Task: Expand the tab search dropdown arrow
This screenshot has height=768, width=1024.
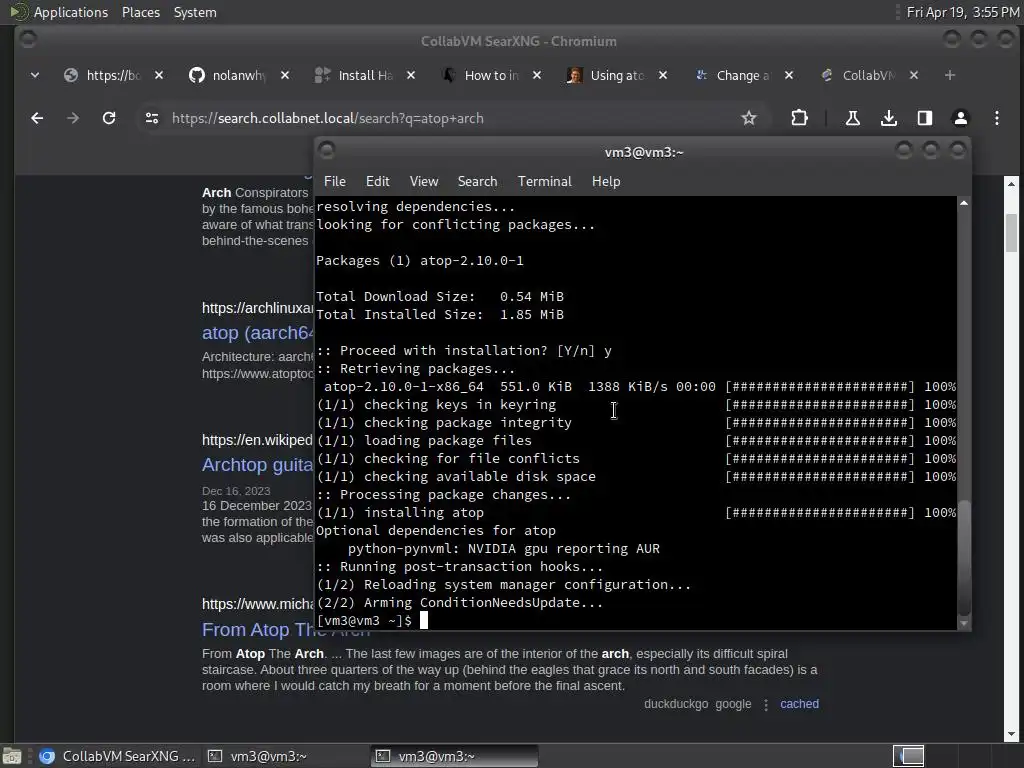Action: pyautogui.click(x=35, y=75)
